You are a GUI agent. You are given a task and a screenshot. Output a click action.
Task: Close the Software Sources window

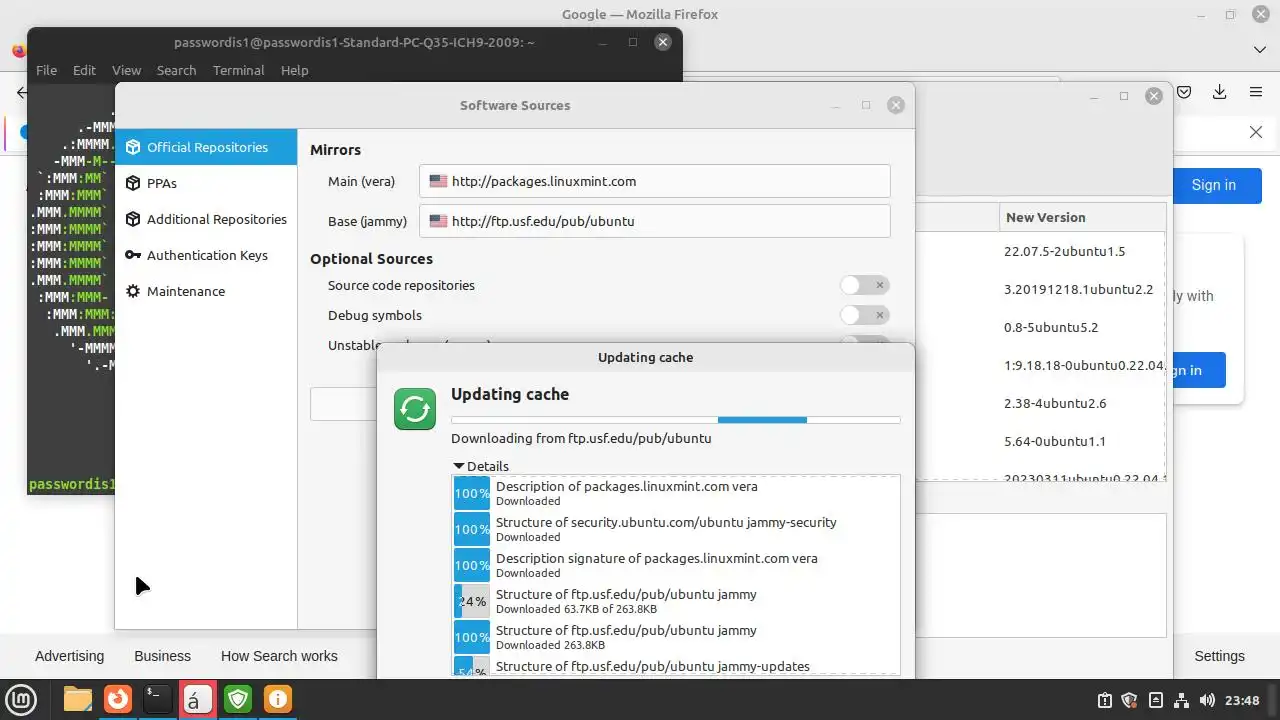coord(896,105)
